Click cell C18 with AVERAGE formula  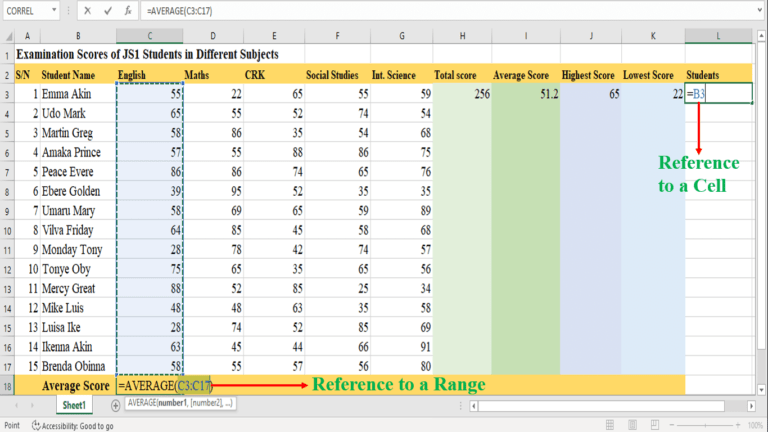click(149, 385)
